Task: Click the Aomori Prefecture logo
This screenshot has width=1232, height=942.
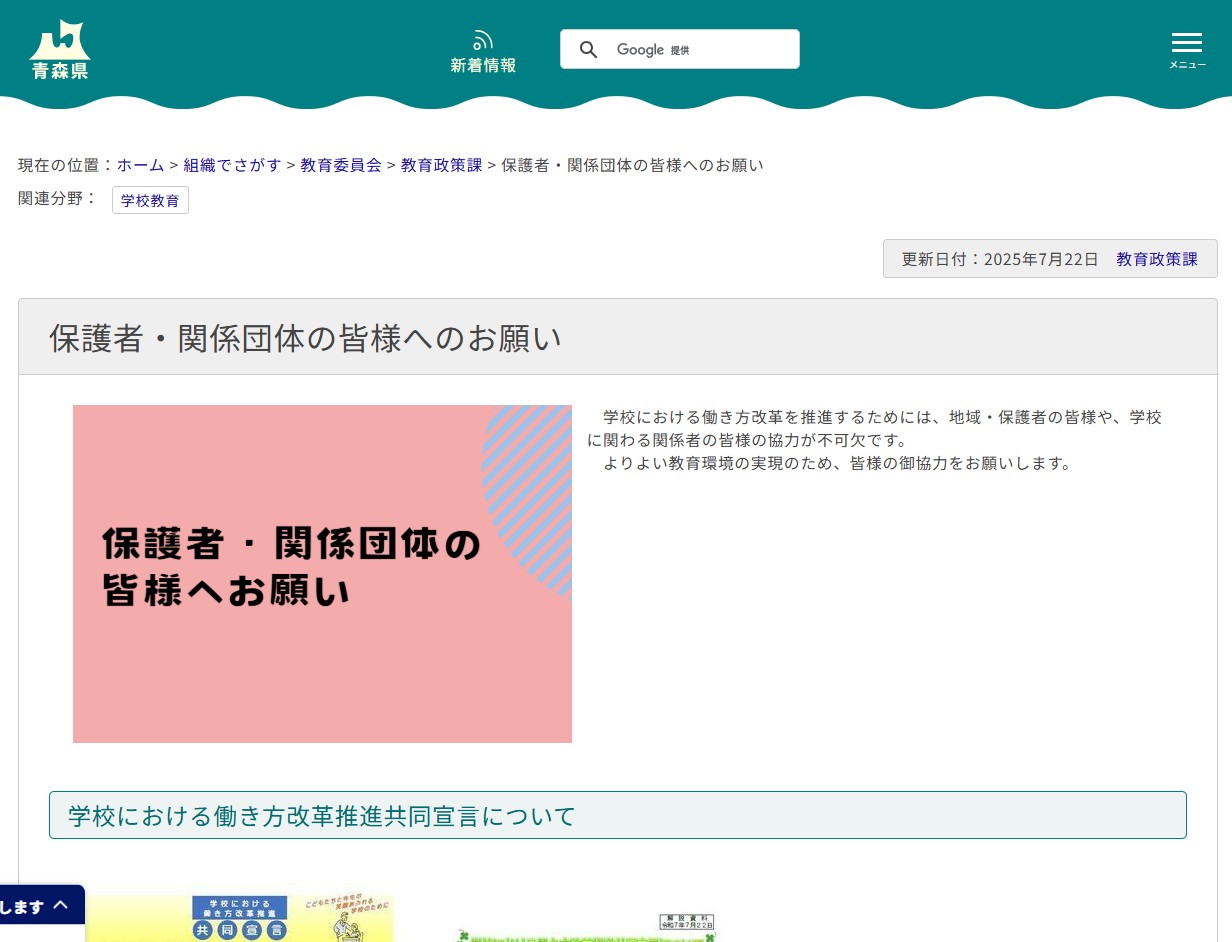Action: tap(59, 47)
